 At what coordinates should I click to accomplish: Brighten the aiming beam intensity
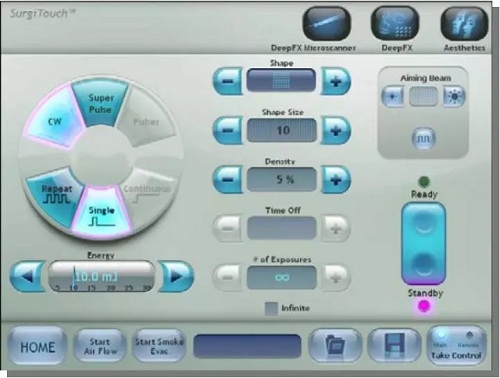pyautogui.click(x=454, y=96)
